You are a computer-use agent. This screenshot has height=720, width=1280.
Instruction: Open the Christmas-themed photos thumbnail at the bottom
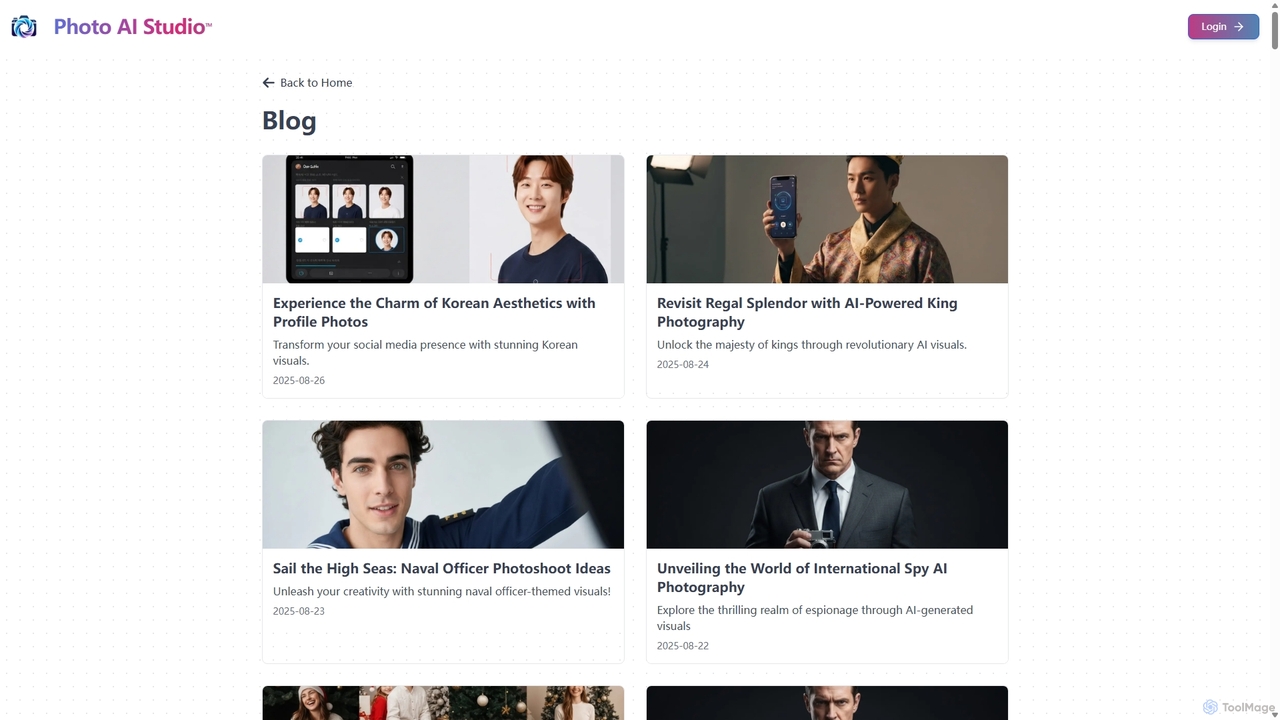pos(443,703)
